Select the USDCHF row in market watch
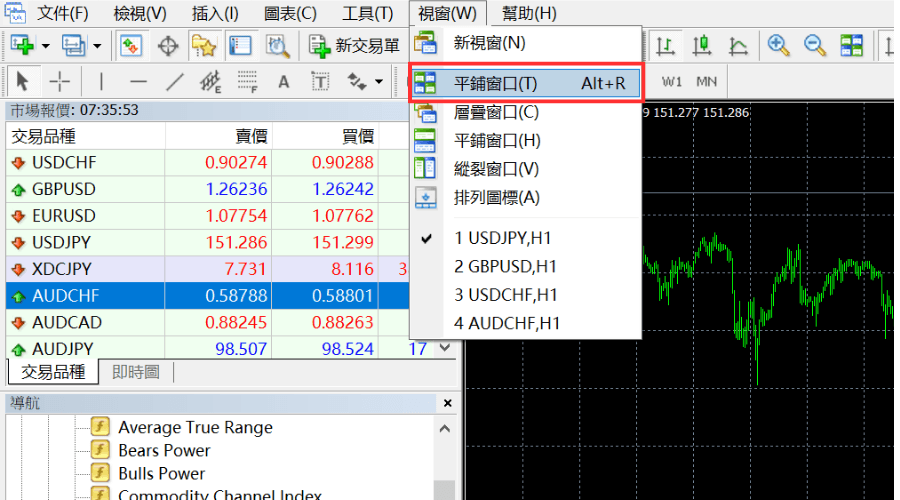This screenshot has width=900, height=500. (x=207, y=162)
